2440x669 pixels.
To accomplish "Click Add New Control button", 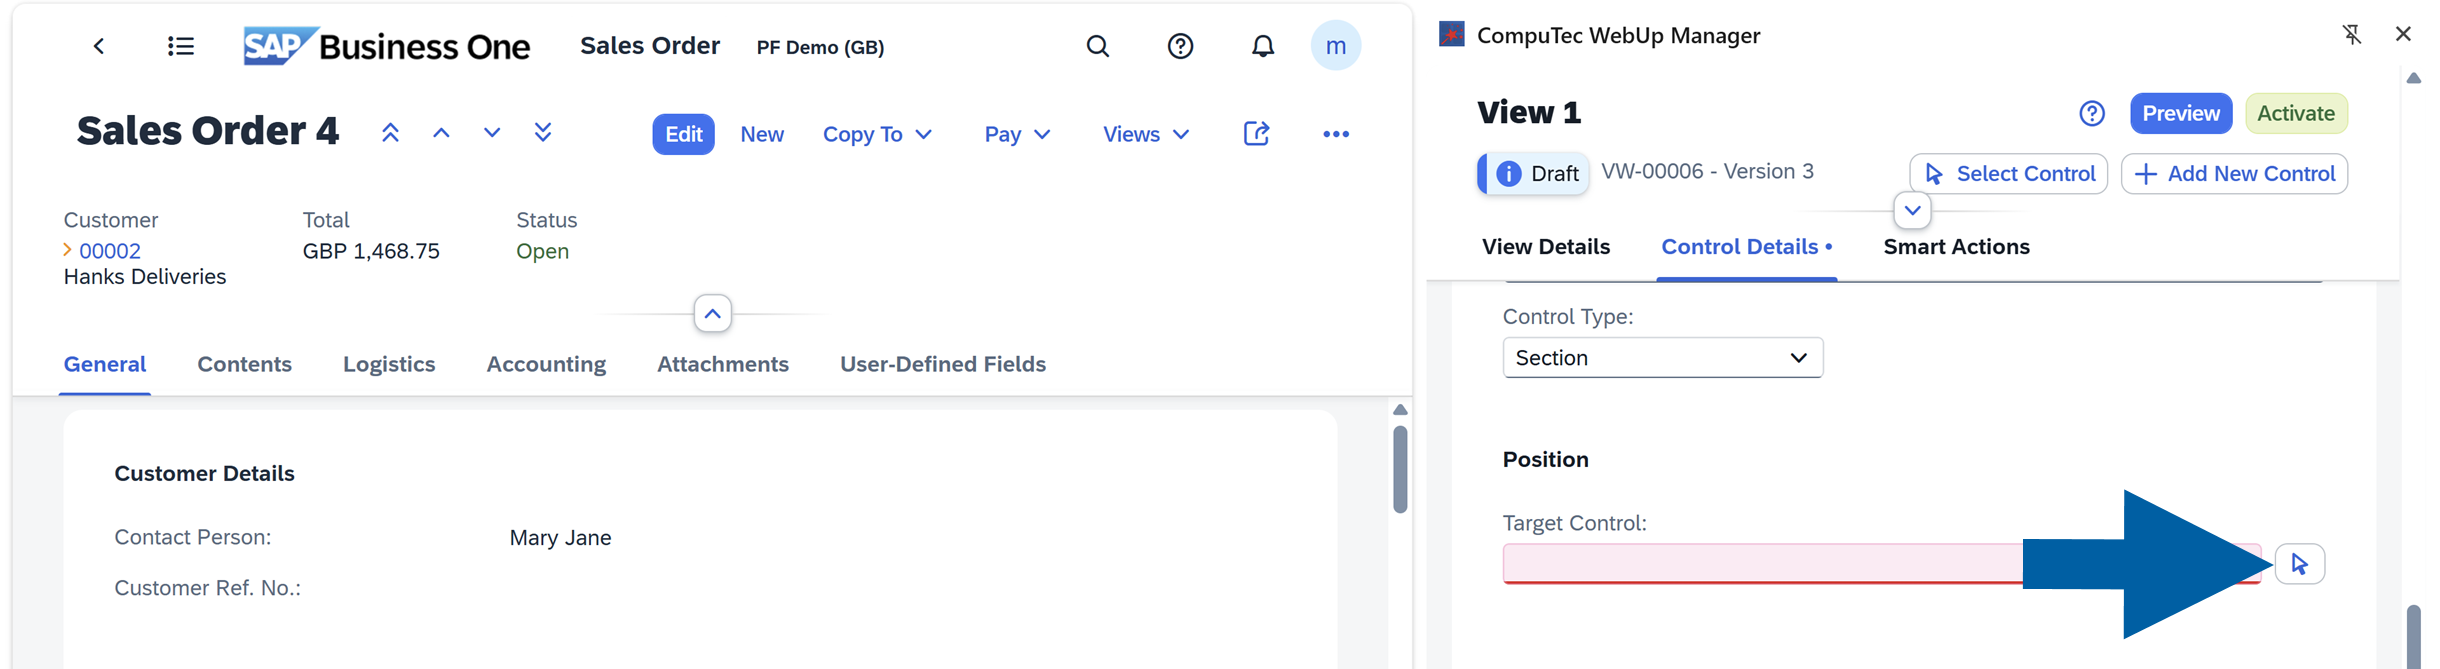I will pos(2234,174).
